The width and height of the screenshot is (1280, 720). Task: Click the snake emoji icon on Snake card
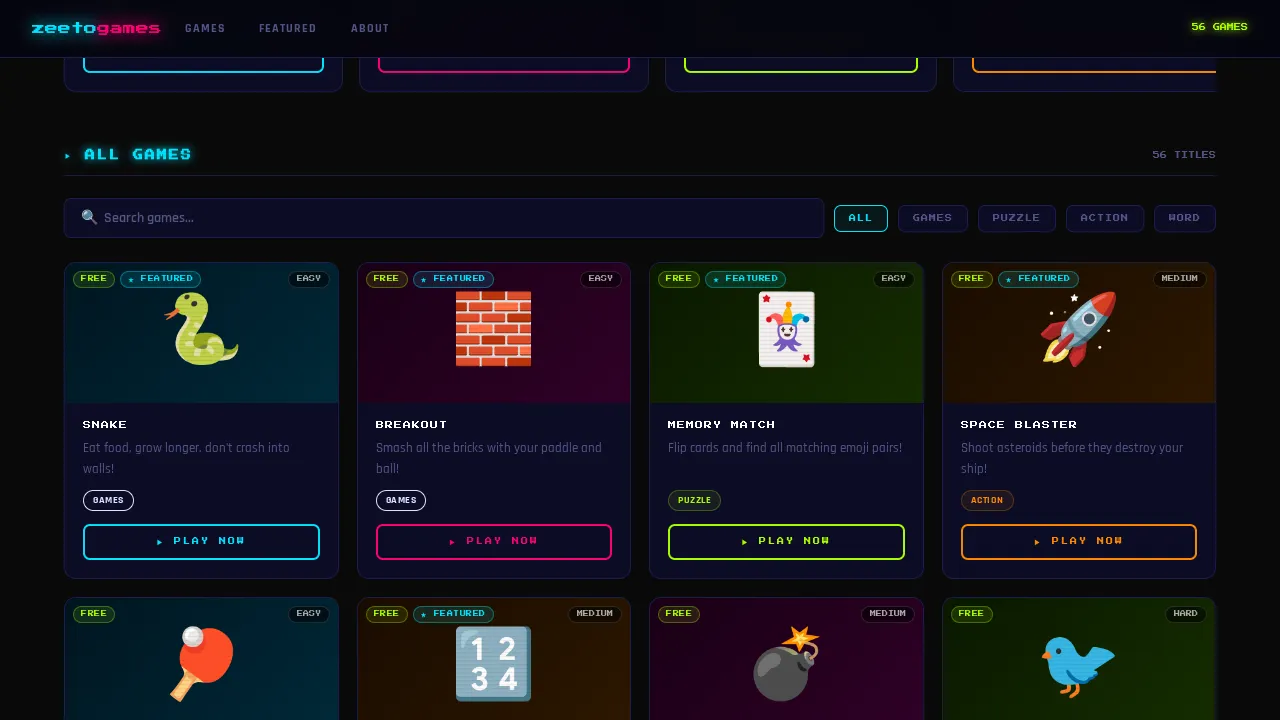tap(201, 329)
